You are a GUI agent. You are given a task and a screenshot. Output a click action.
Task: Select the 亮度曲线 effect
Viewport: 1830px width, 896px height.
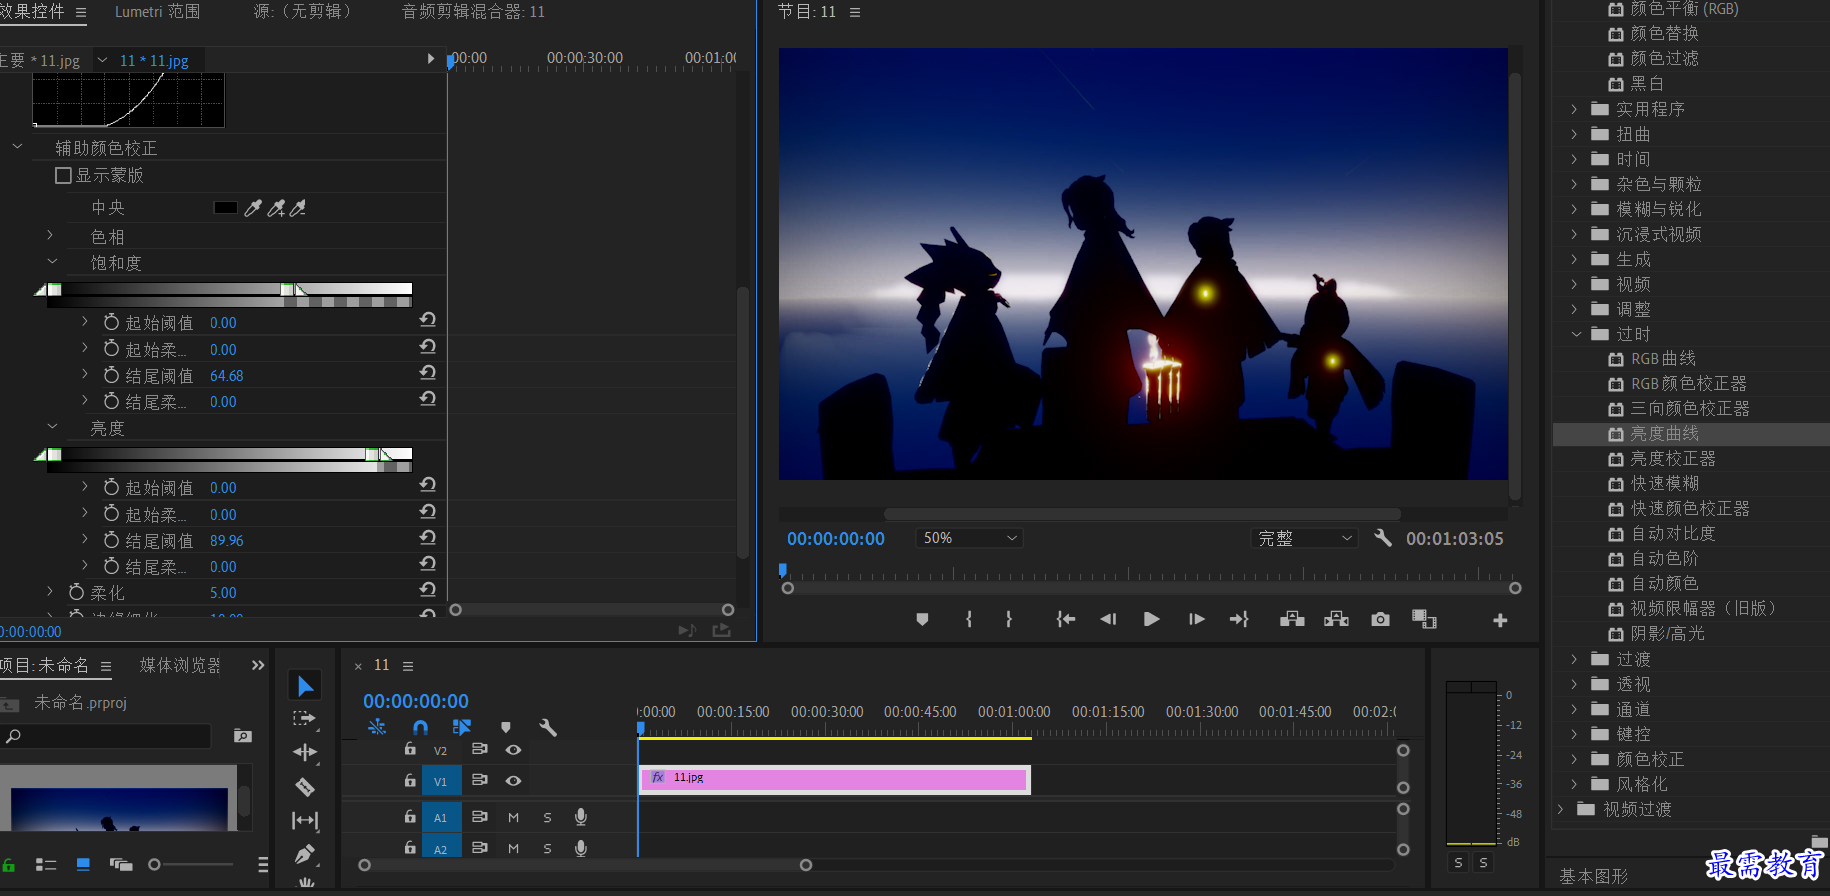pyautogui.click(x=1665, y=434)
